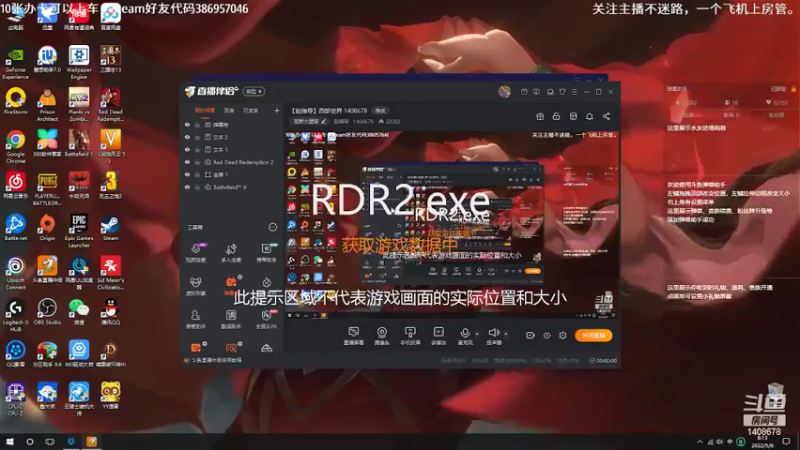
Task: Select the Red Dead Redemption 2 source row
Action: tap(233, 162)
